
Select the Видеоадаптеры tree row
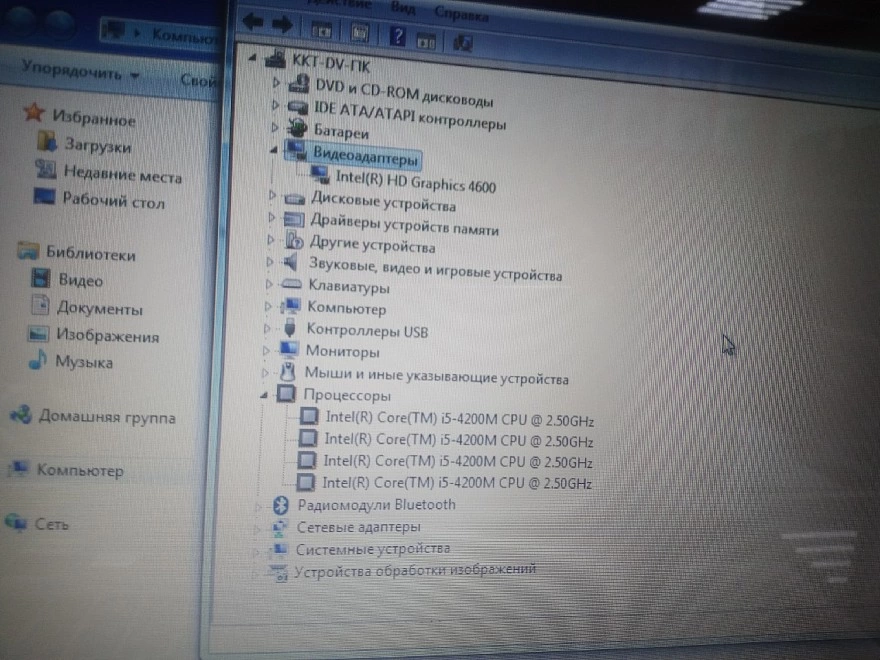tap(365, 155)
